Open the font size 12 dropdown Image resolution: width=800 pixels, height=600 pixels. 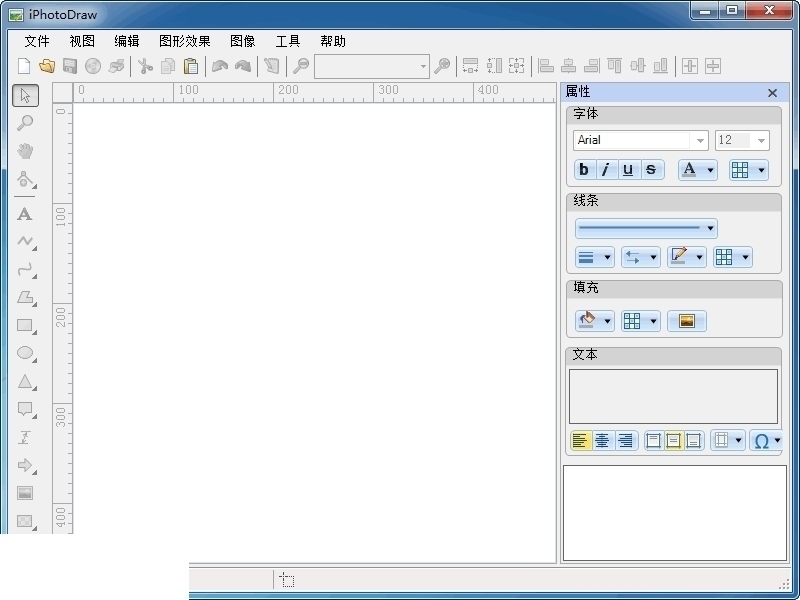coord(761,141)
